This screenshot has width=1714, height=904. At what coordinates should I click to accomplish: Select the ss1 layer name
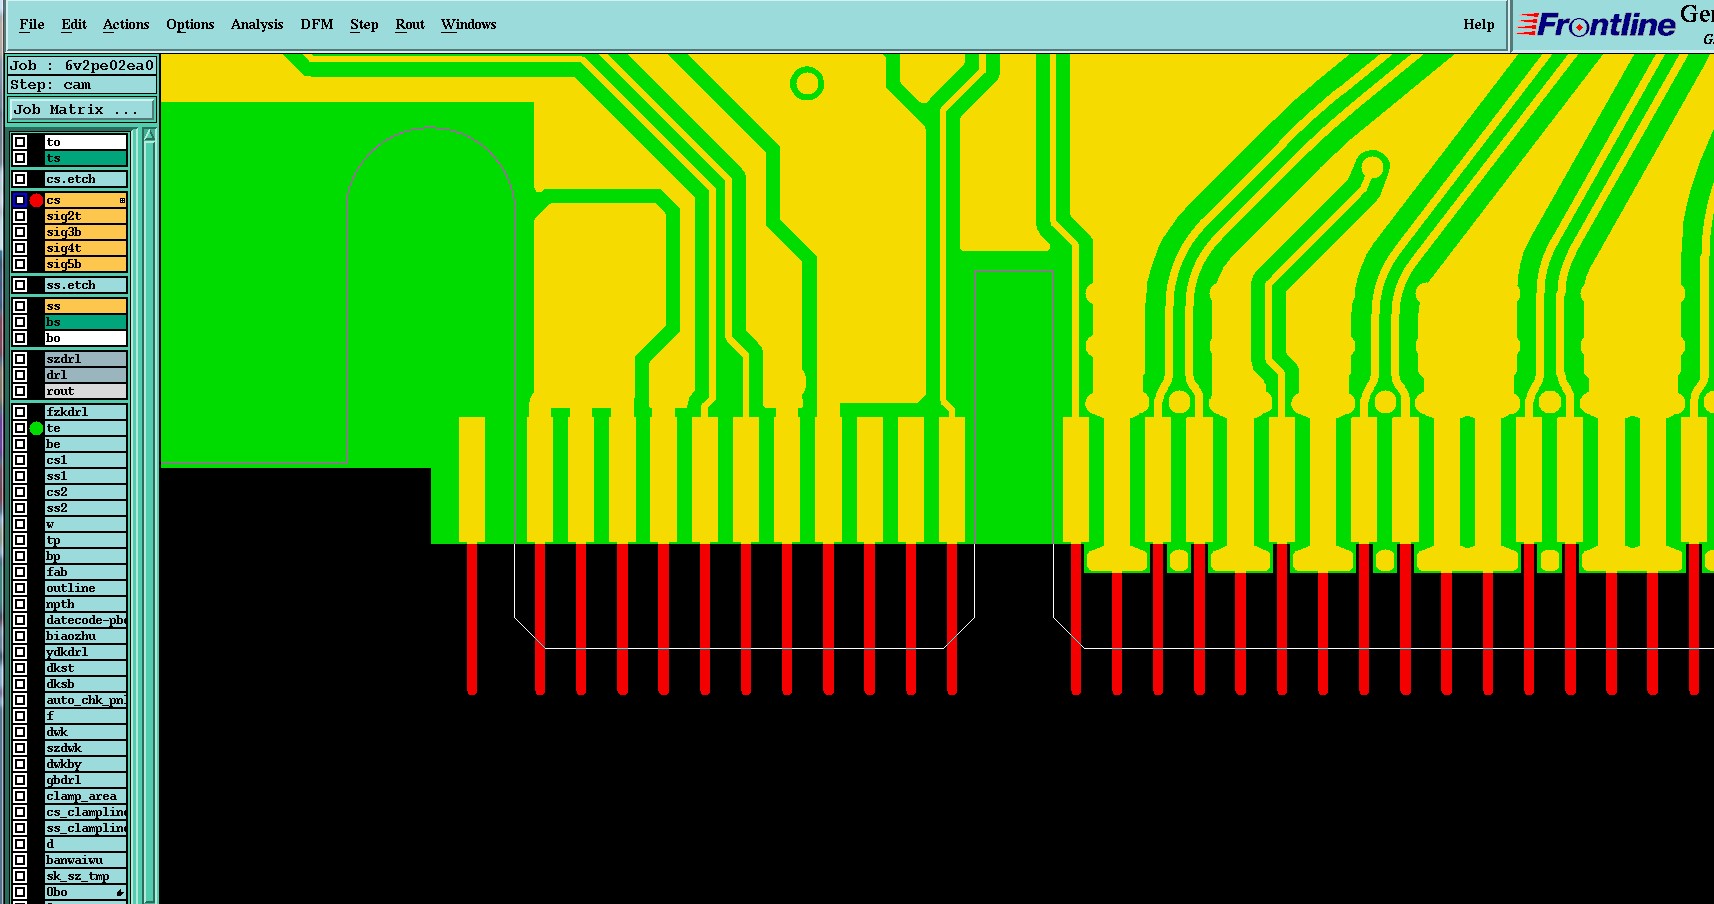pyautogui.click(x=86, y=476)
